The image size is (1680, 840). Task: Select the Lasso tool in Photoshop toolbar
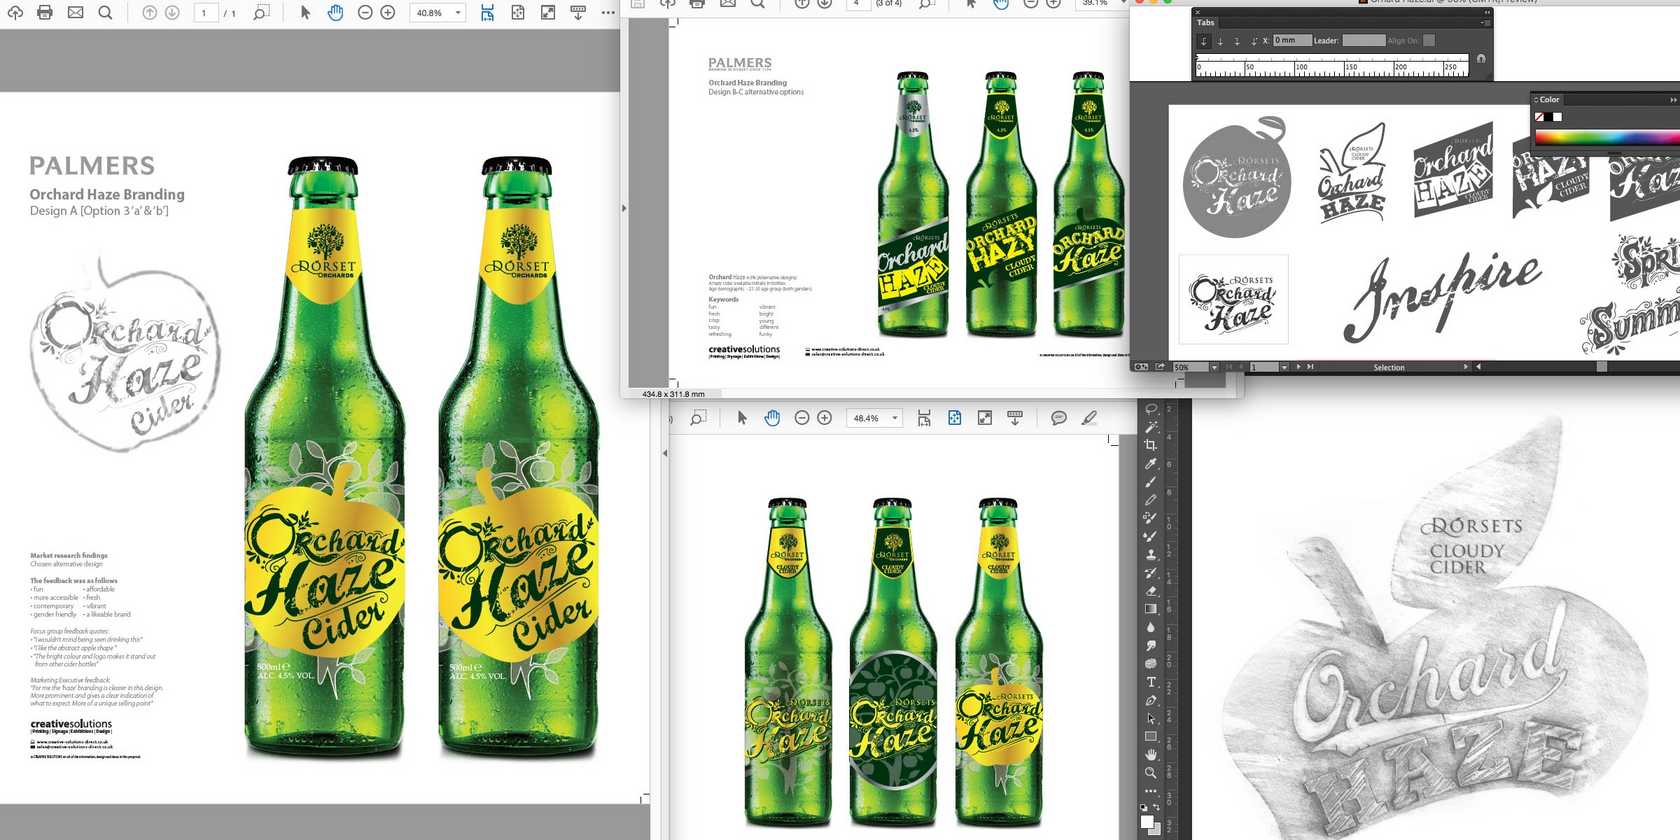pos(1151,409)
